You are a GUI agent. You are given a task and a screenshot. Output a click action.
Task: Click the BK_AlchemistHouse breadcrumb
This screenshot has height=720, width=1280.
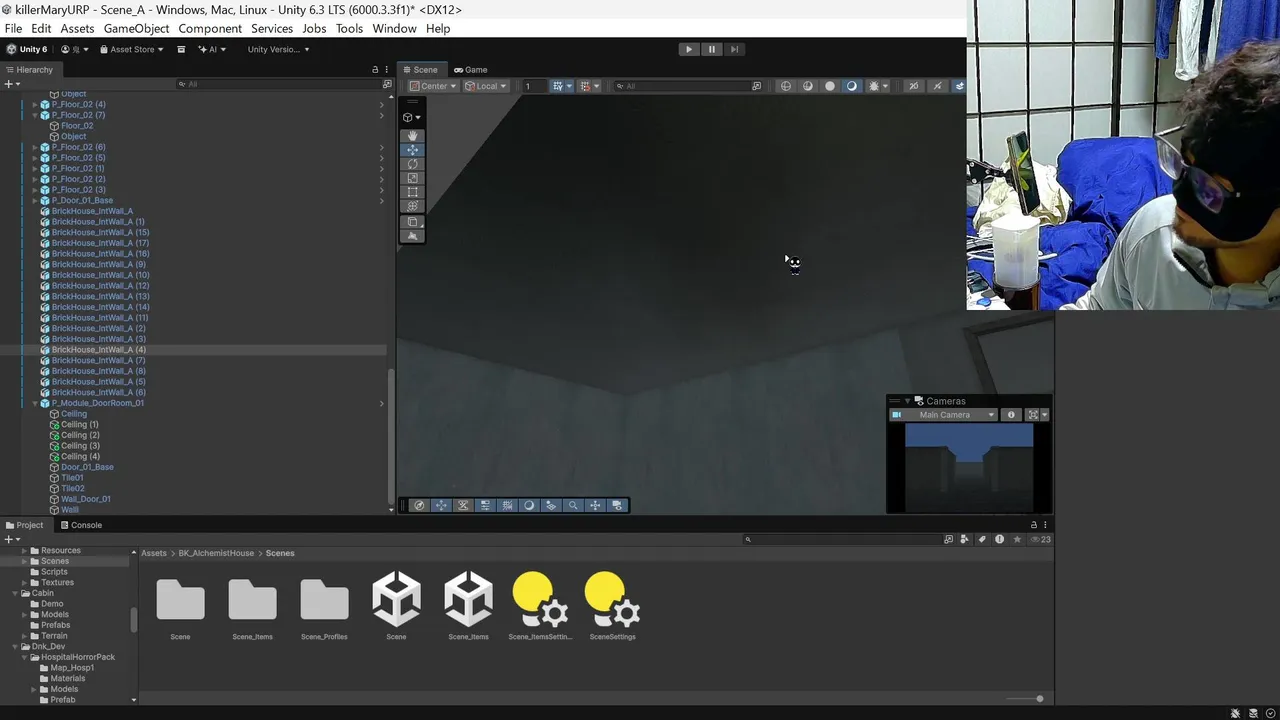click(216, 553)
